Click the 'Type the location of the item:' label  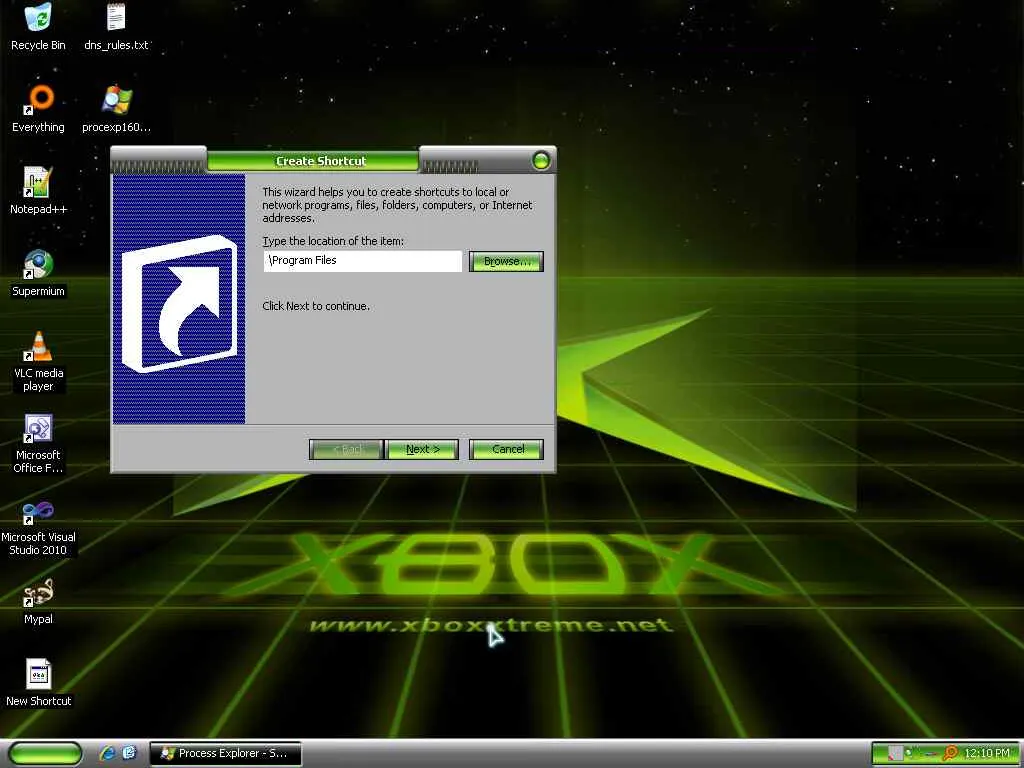(x=333, y=241)
